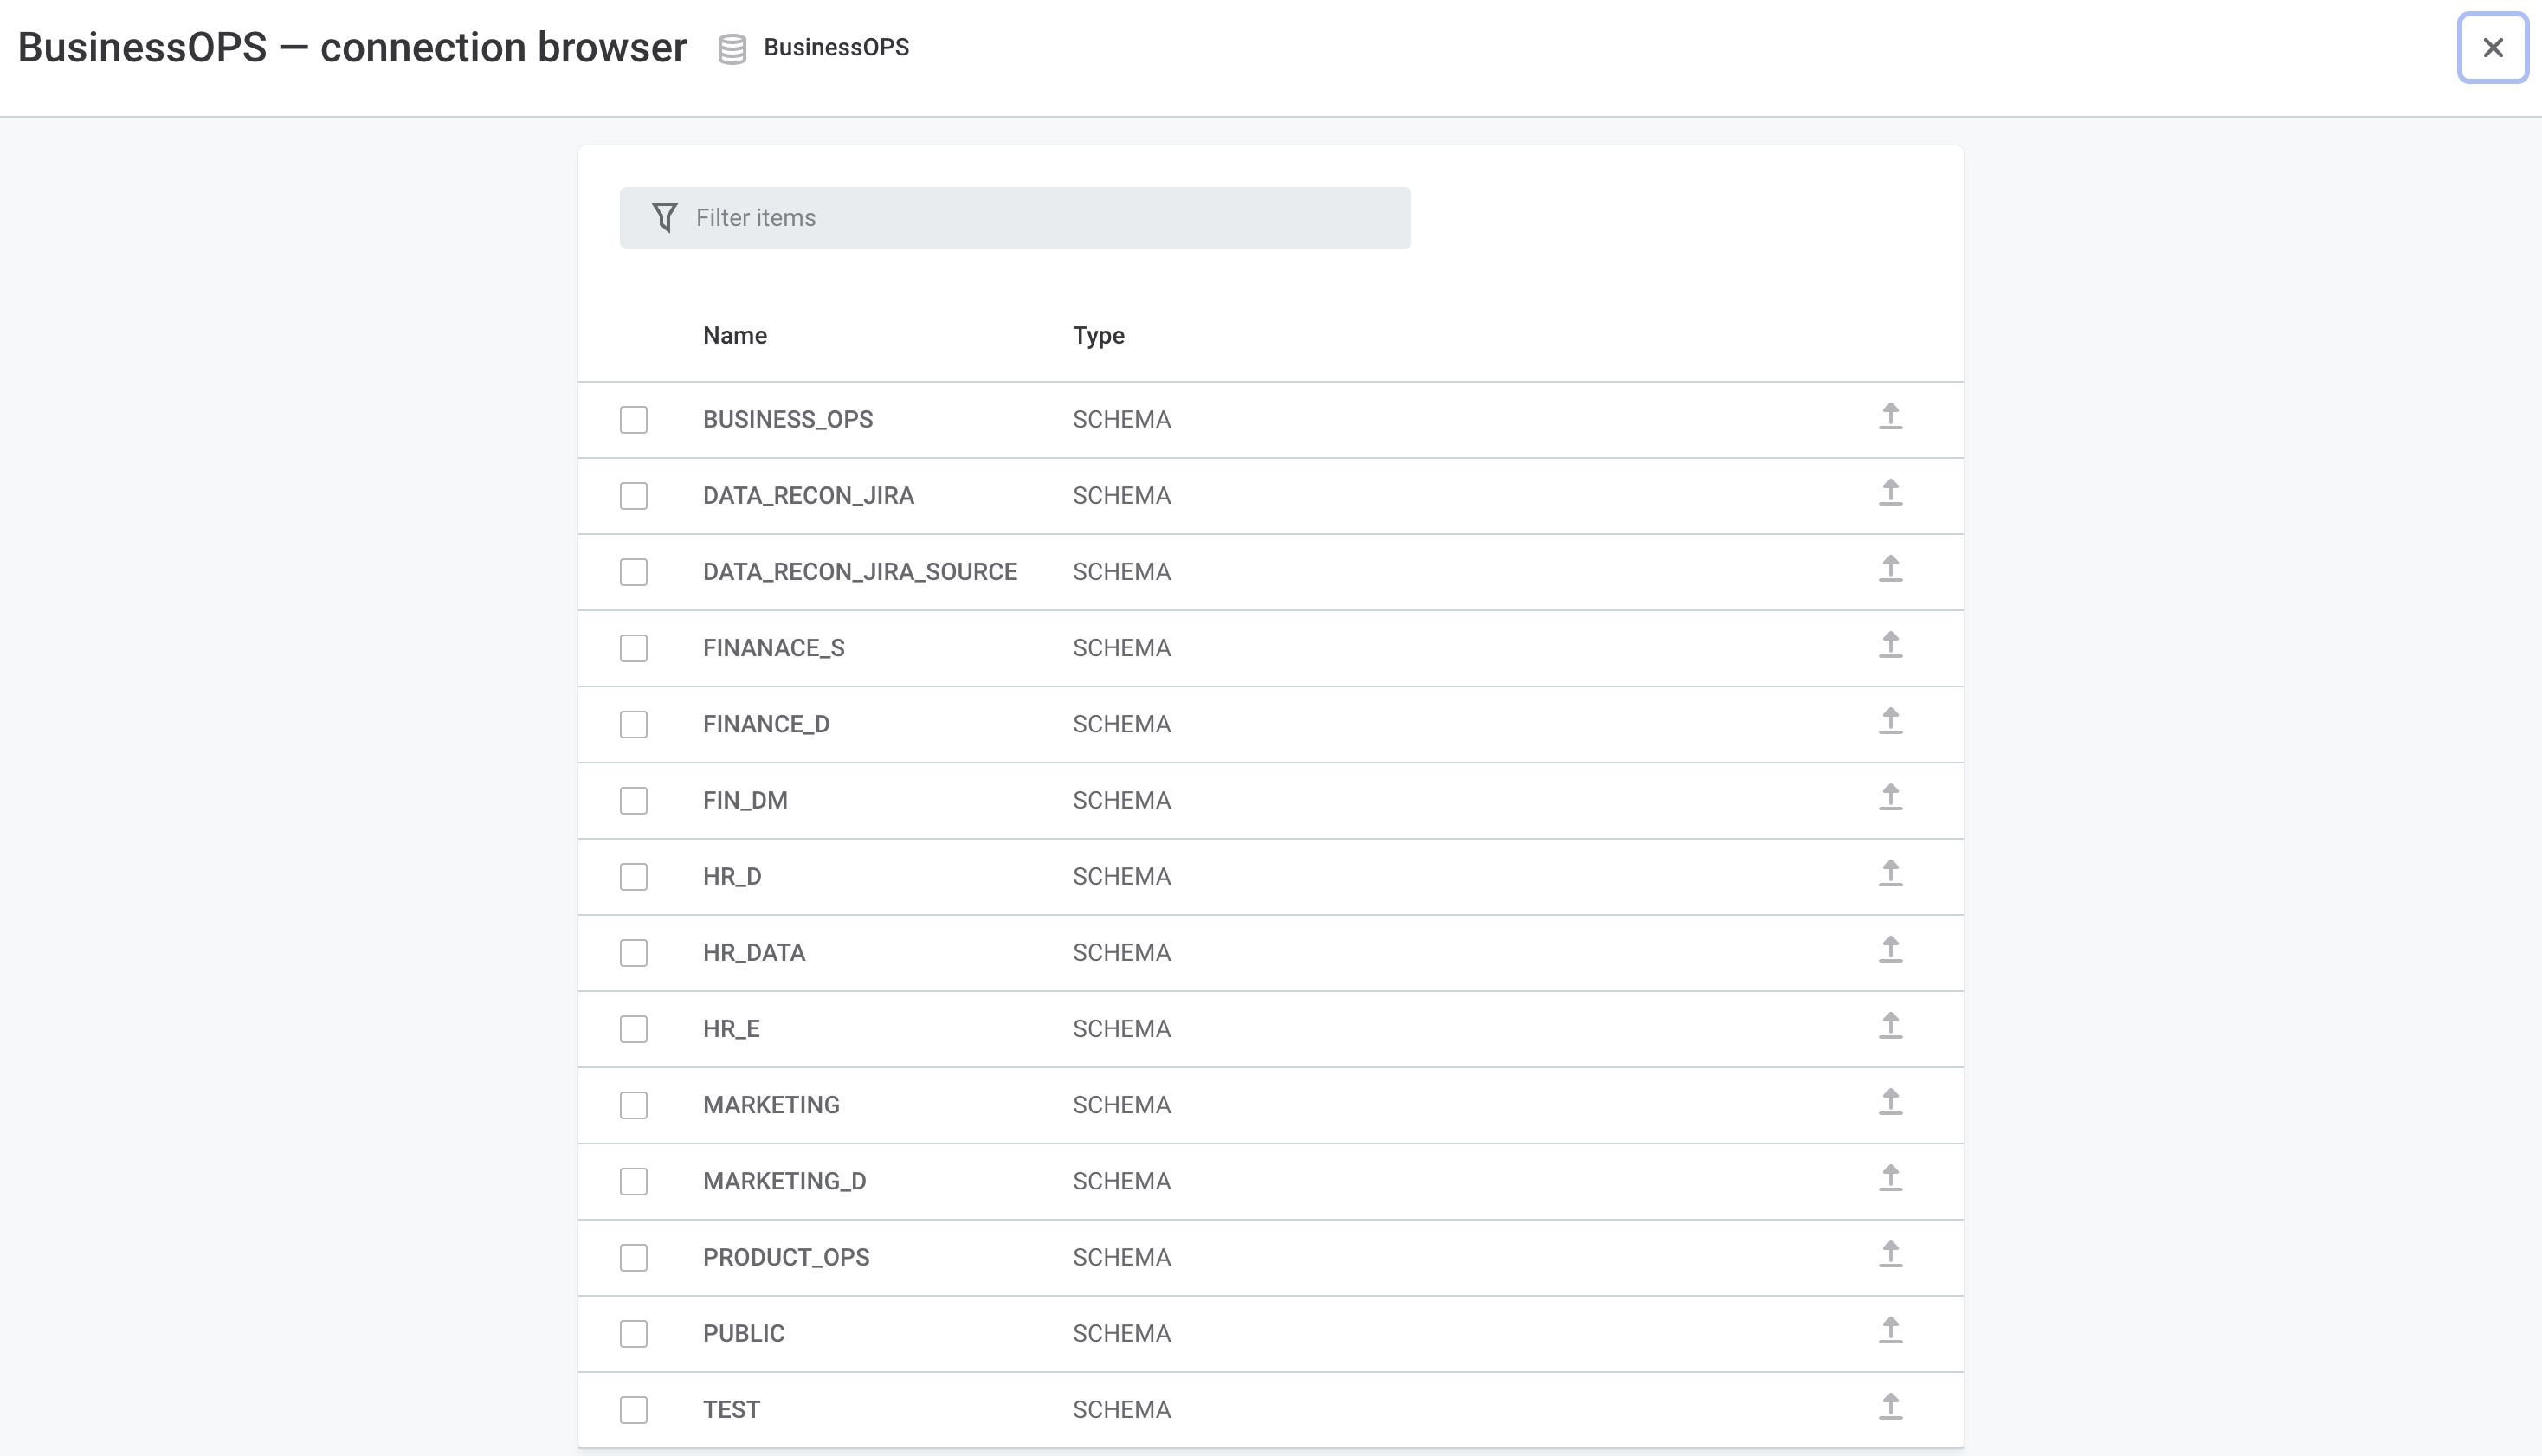2542x1456 pixels.
Task: Click the export icon for HR_DATA schema
Action: coord(1892,950)
